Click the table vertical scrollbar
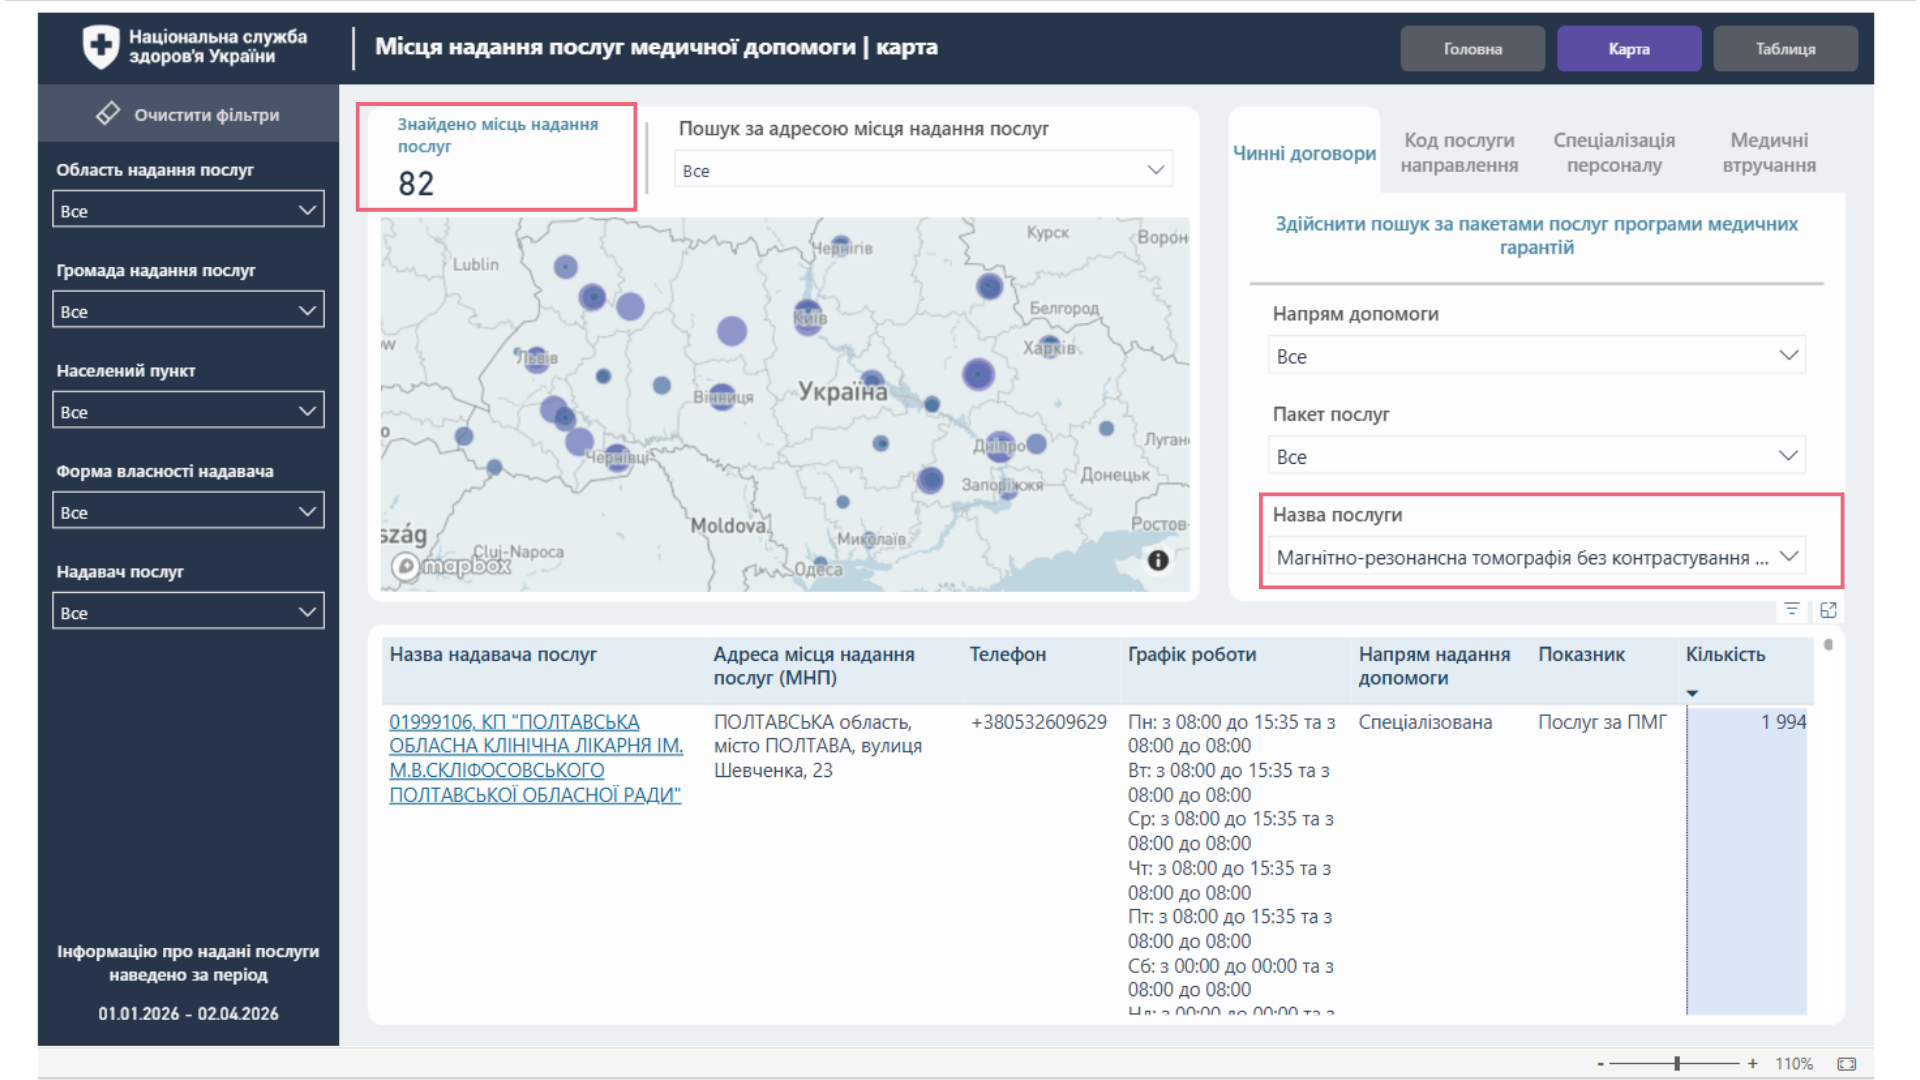The width and height of the screenshot is (1920, 1080). pyautogui.click(x=1828, y=645)
